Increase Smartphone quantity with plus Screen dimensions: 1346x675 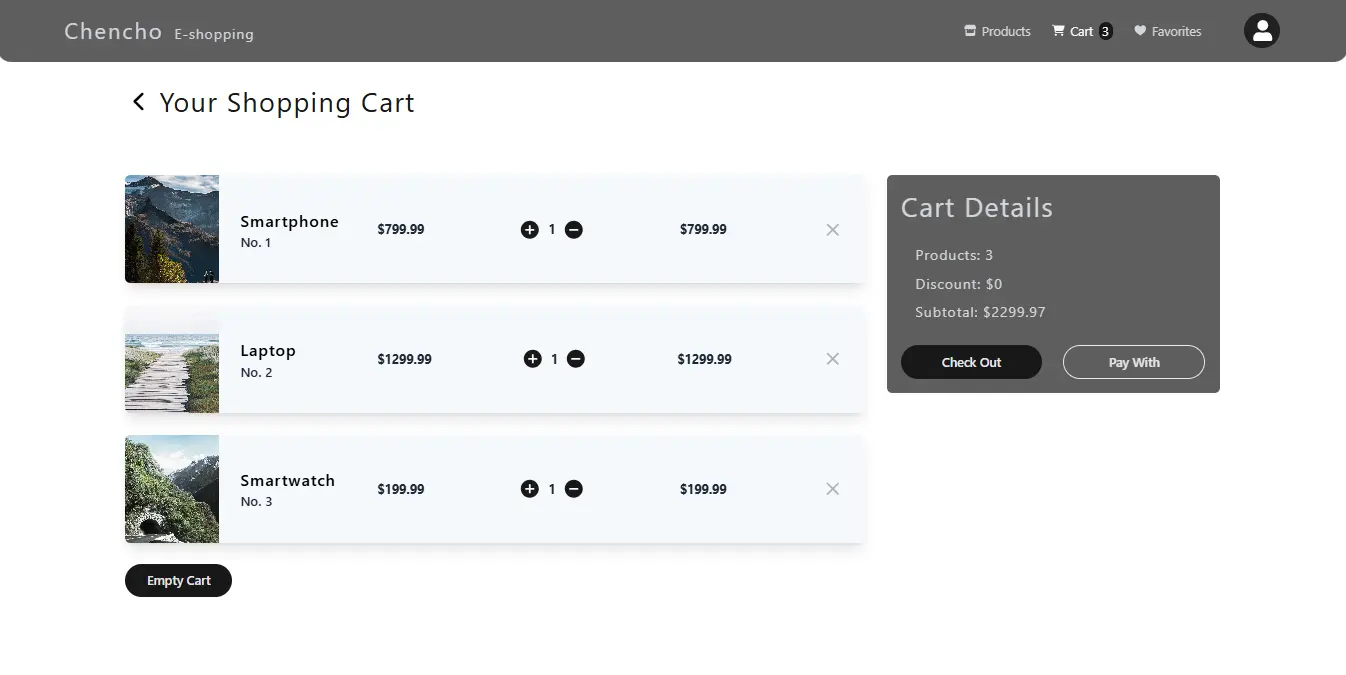530,229
